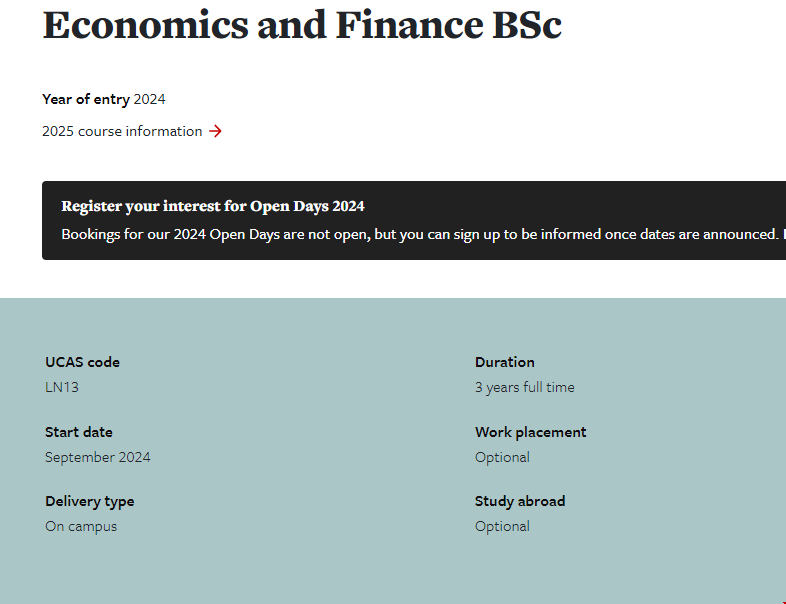Click the Study abroad label
This screenshot has height=604, width=786.
coord(520,501)
